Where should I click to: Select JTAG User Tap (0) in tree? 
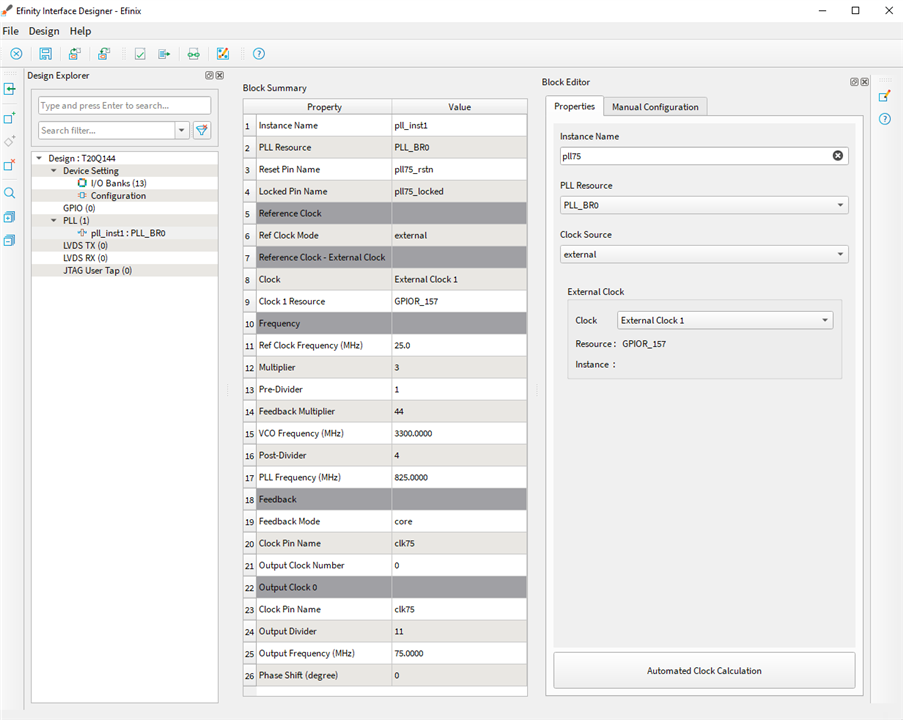coord(97,271)
